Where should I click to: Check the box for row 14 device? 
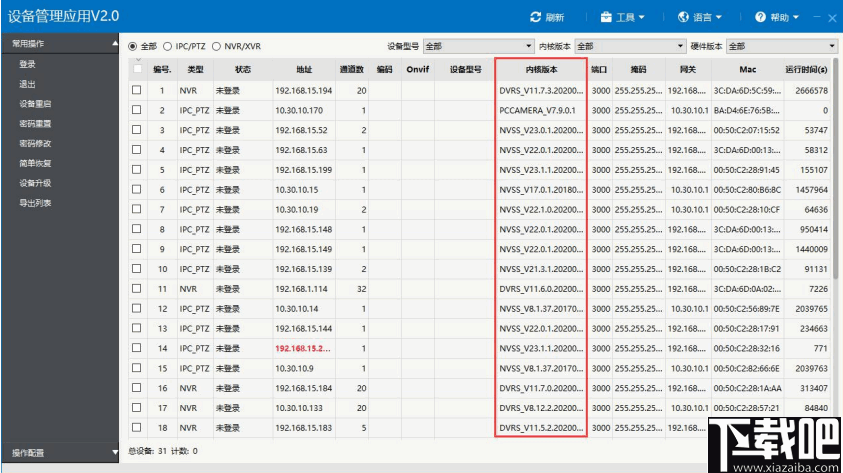[137, 348]
